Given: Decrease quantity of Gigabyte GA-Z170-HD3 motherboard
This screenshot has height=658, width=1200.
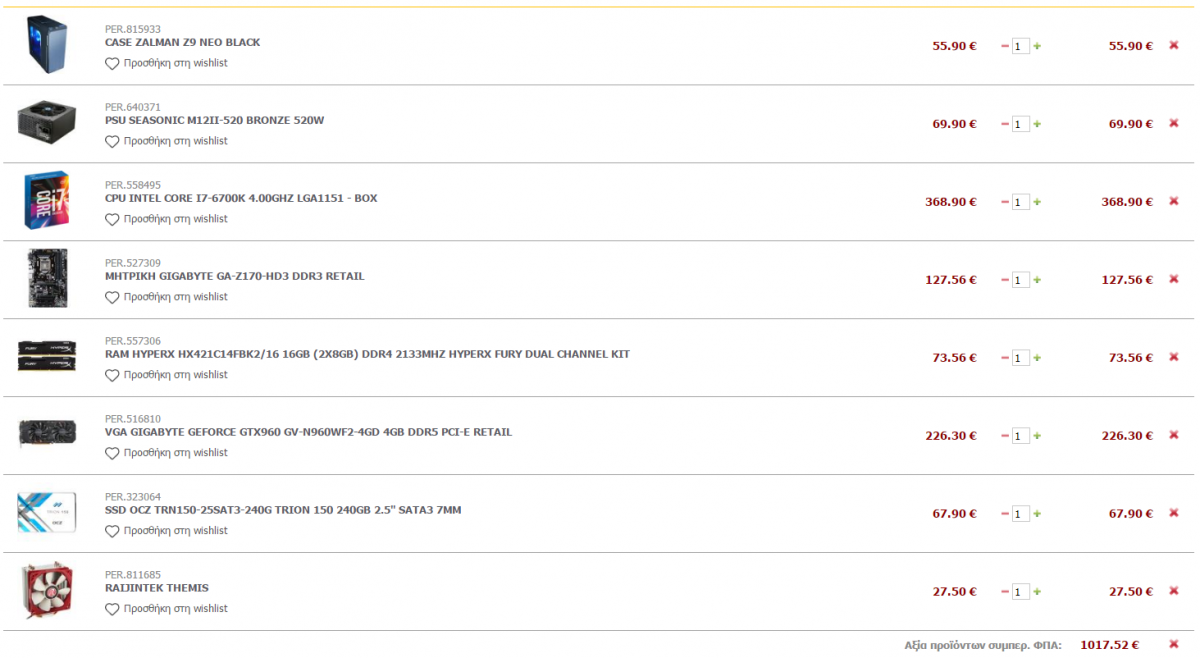Looking at the screenshot, I should pyautogui.click(x=1005, y=280).
